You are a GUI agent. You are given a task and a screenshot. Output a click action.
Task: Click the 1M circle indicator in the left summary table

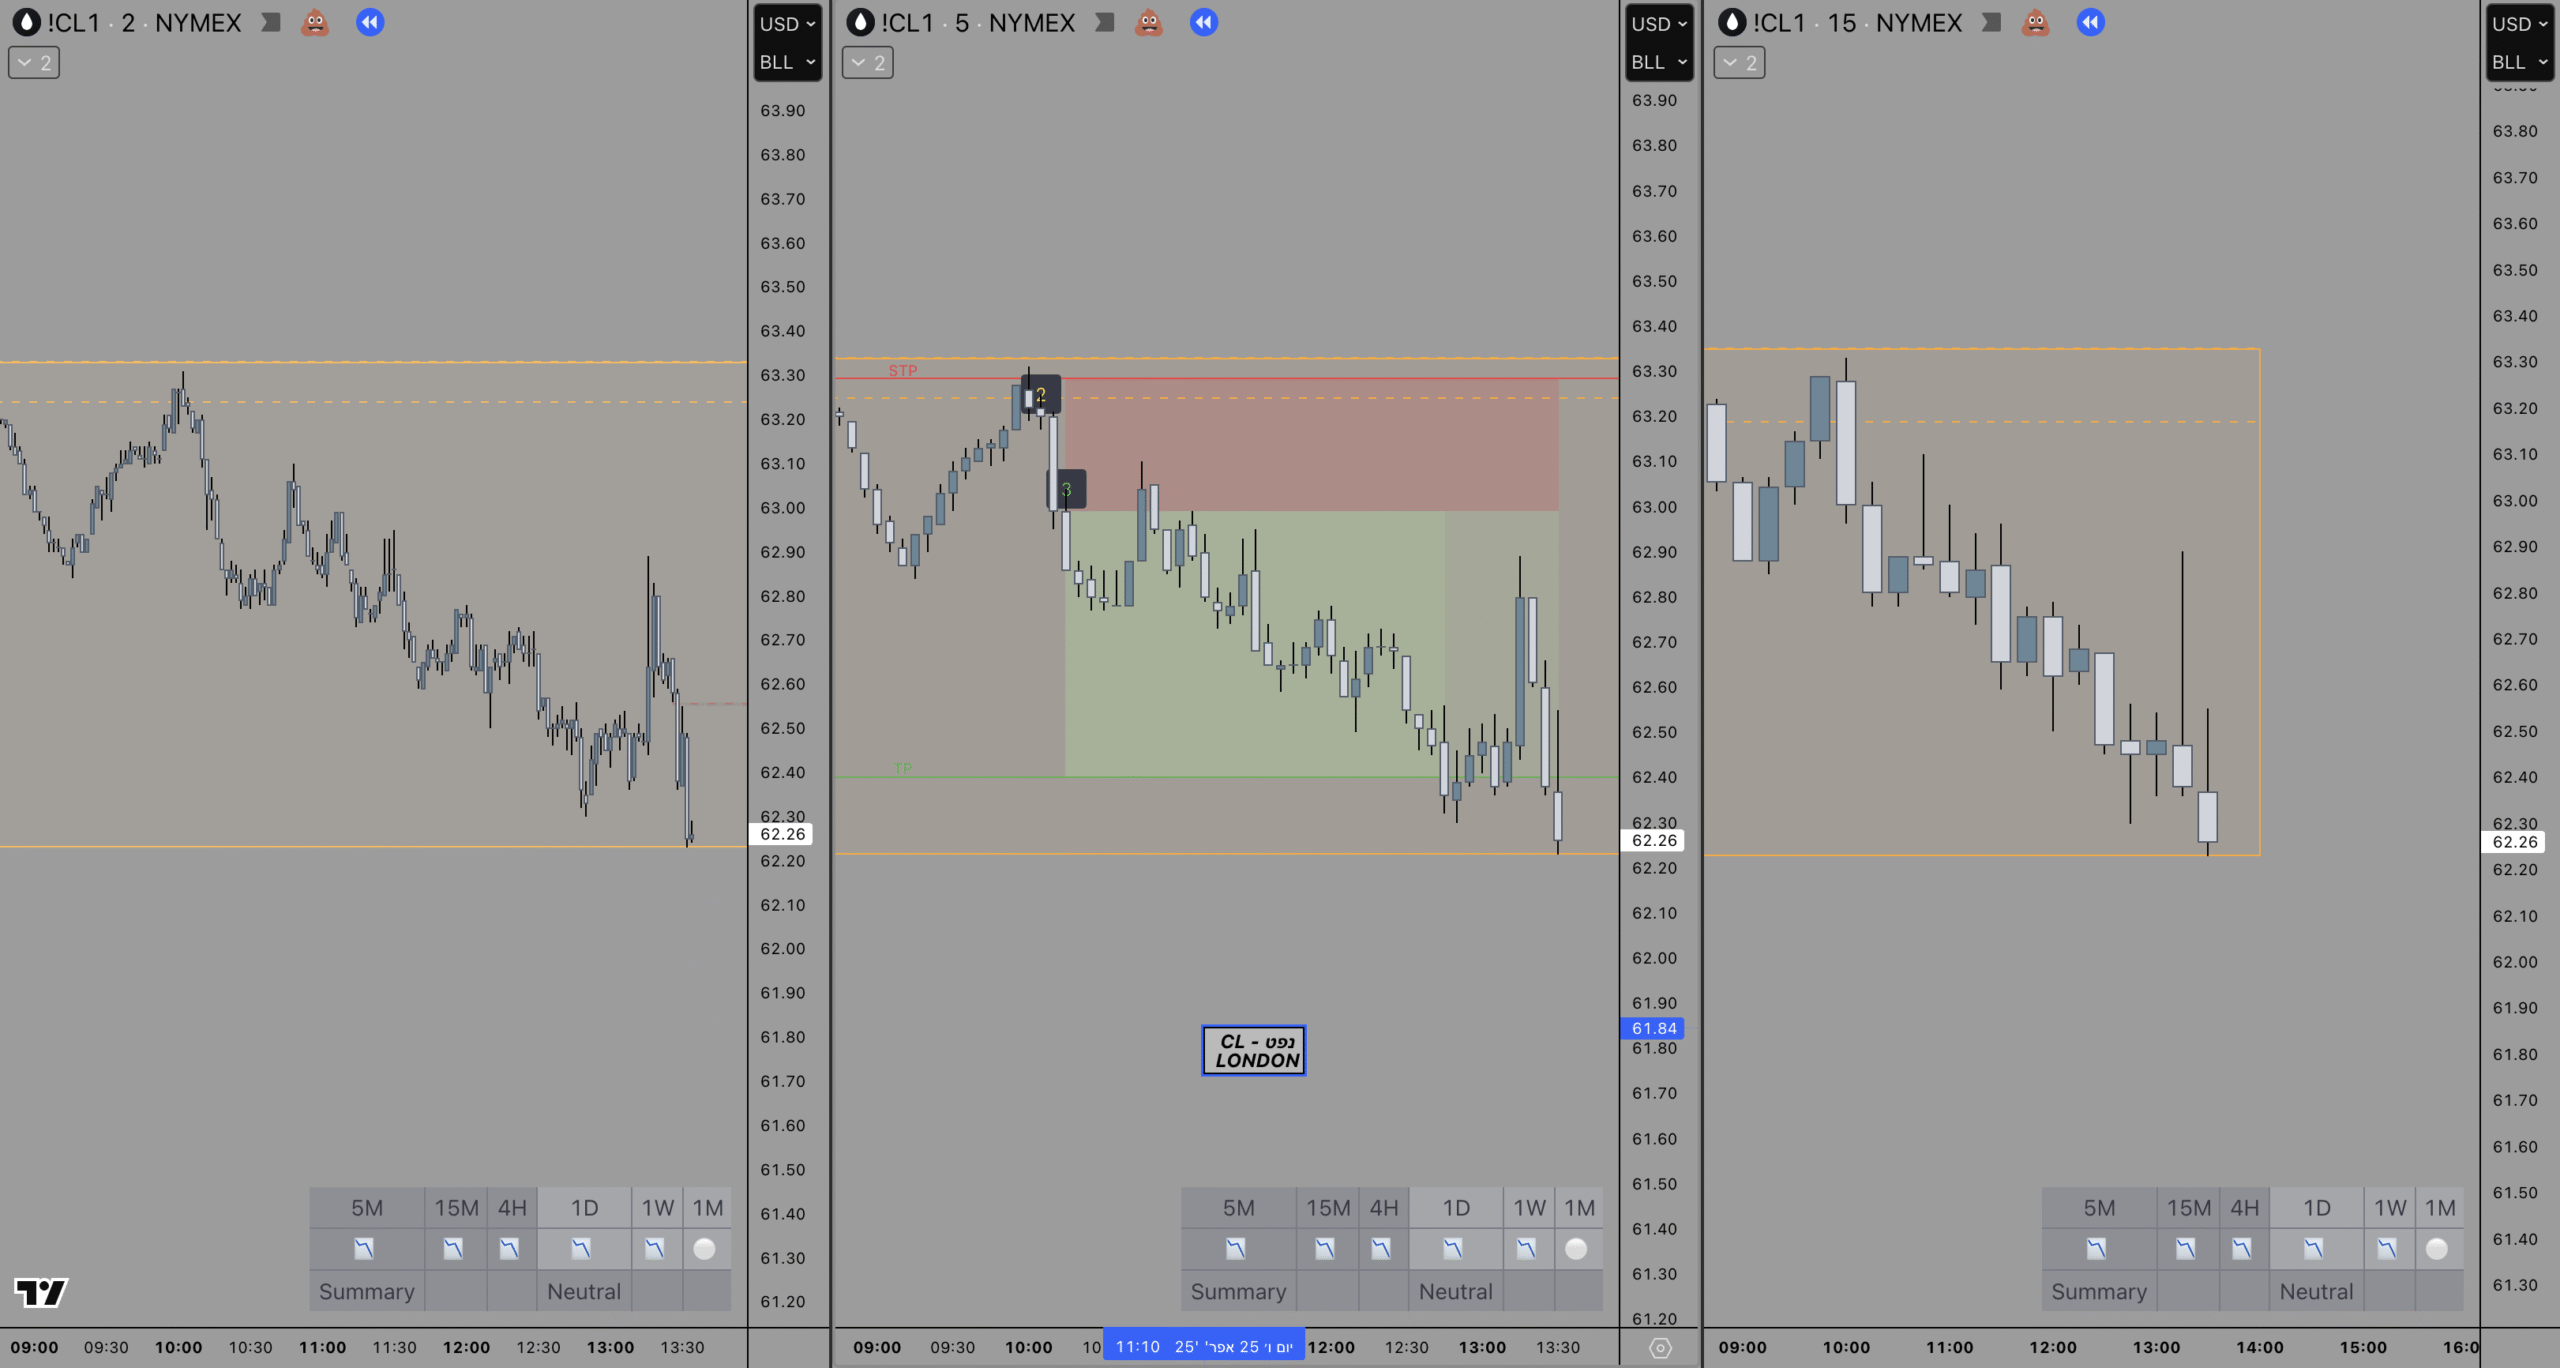(704, 1248)
